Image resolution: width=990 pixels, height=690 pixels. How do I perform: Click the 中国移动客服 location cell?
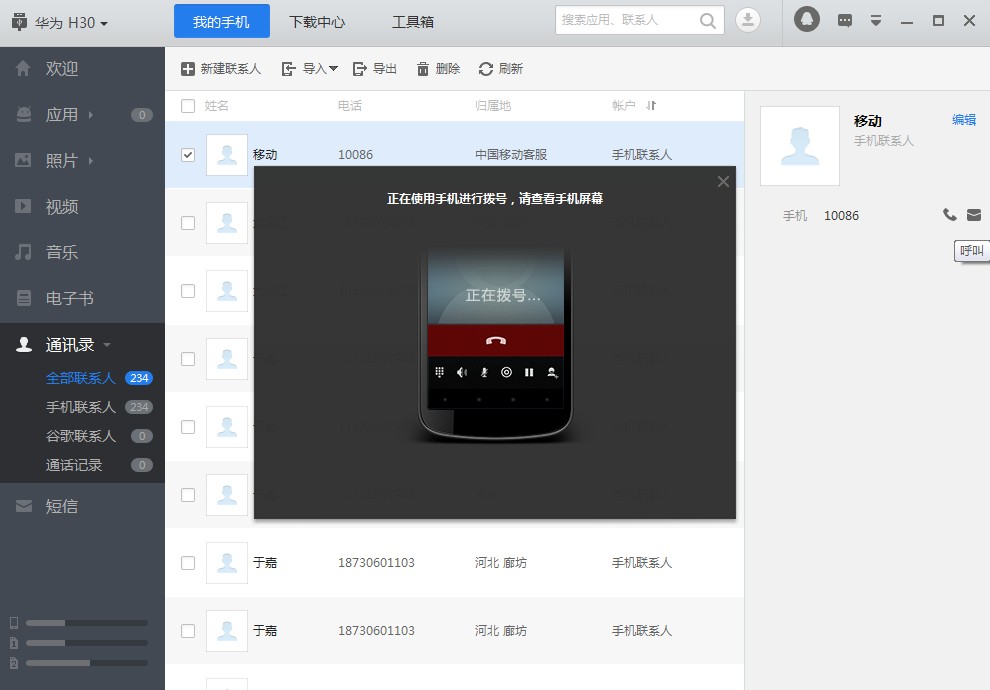[511, 155]
